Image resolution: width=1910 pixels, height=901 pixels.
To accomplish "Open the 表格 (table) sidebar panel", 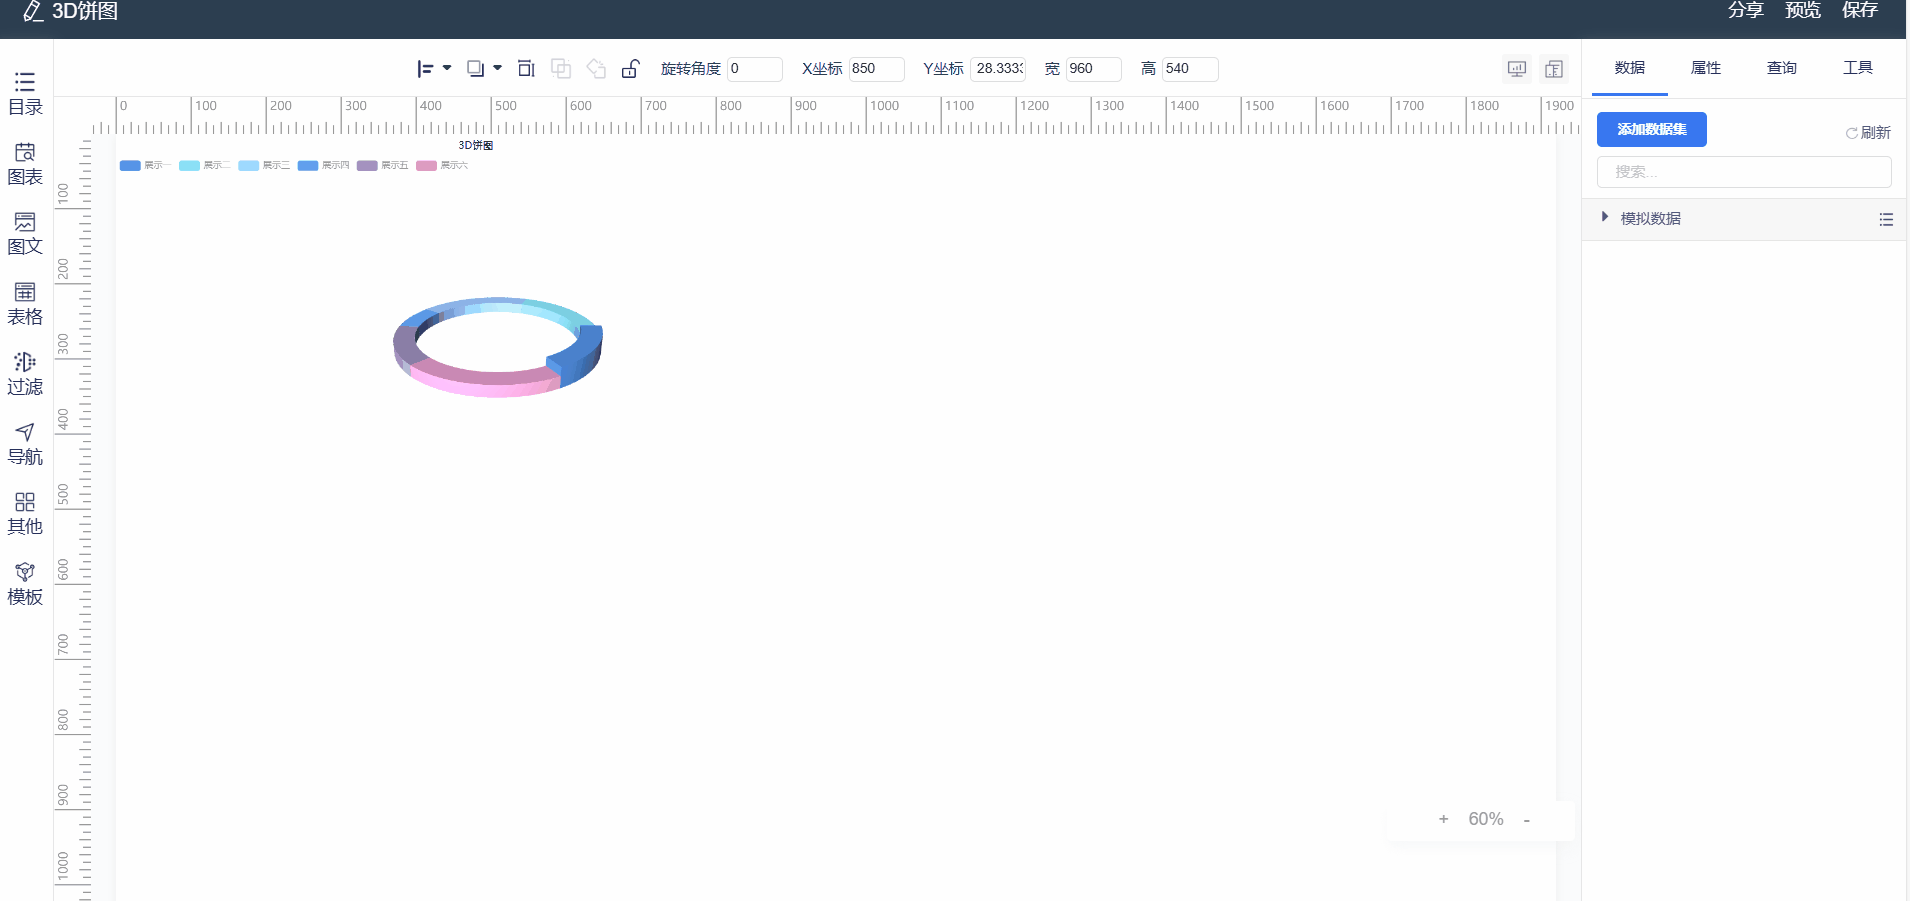I will click(x=25, y=304).
